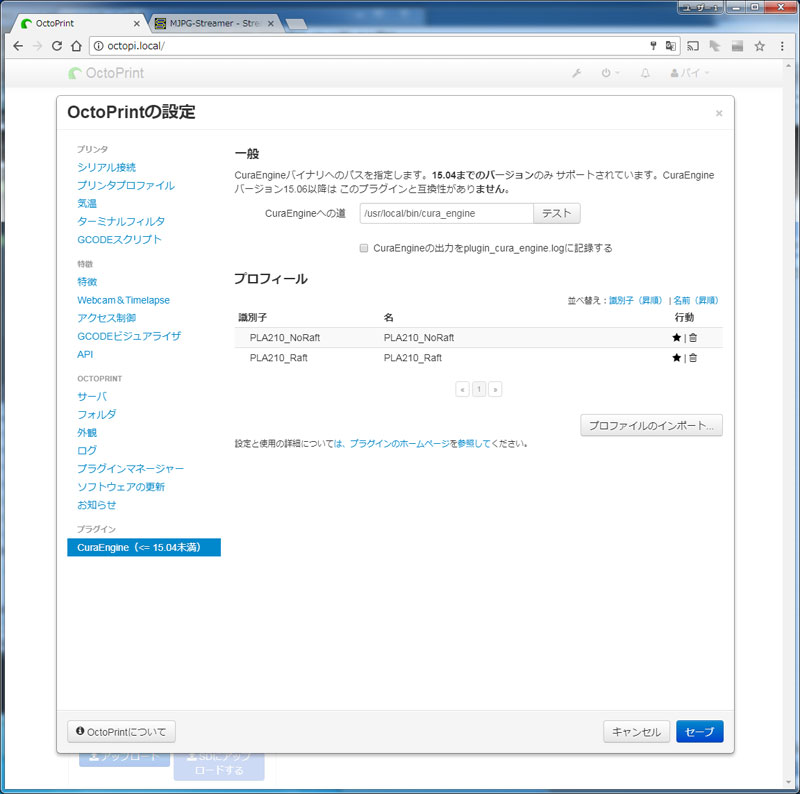The height and width of the screenshot is (794, 800).
Task: Close the OctoPrint settings dialog
Action: (719, 113)
